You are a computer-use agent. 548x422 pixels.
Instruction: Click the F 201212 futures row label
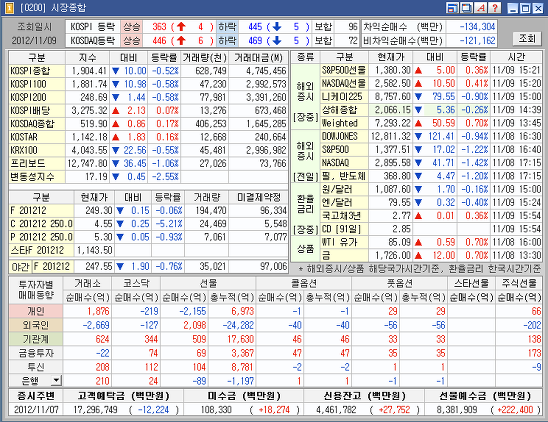pos(41,210)
